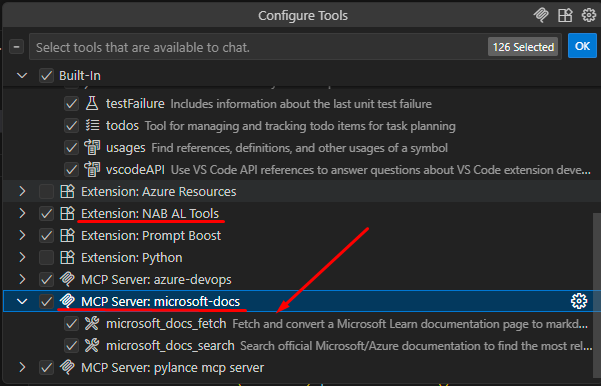Screen dimensions: 601x386
Task: Enable the Extension: Python checkbox
Action: click(x=46, y=257)
